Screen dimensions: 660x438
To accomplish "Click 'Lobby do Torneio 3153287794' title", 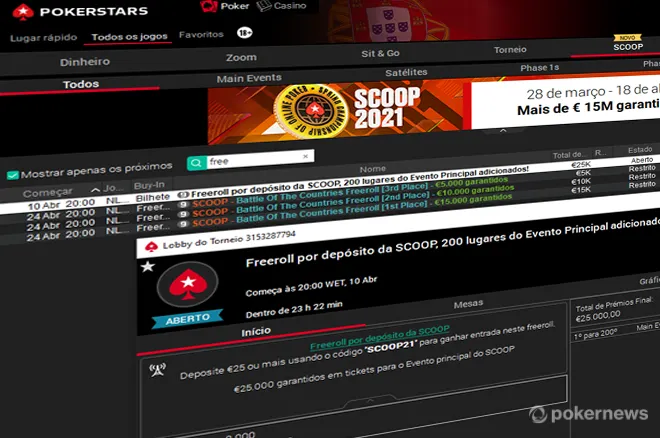I will tap(229, 240).
